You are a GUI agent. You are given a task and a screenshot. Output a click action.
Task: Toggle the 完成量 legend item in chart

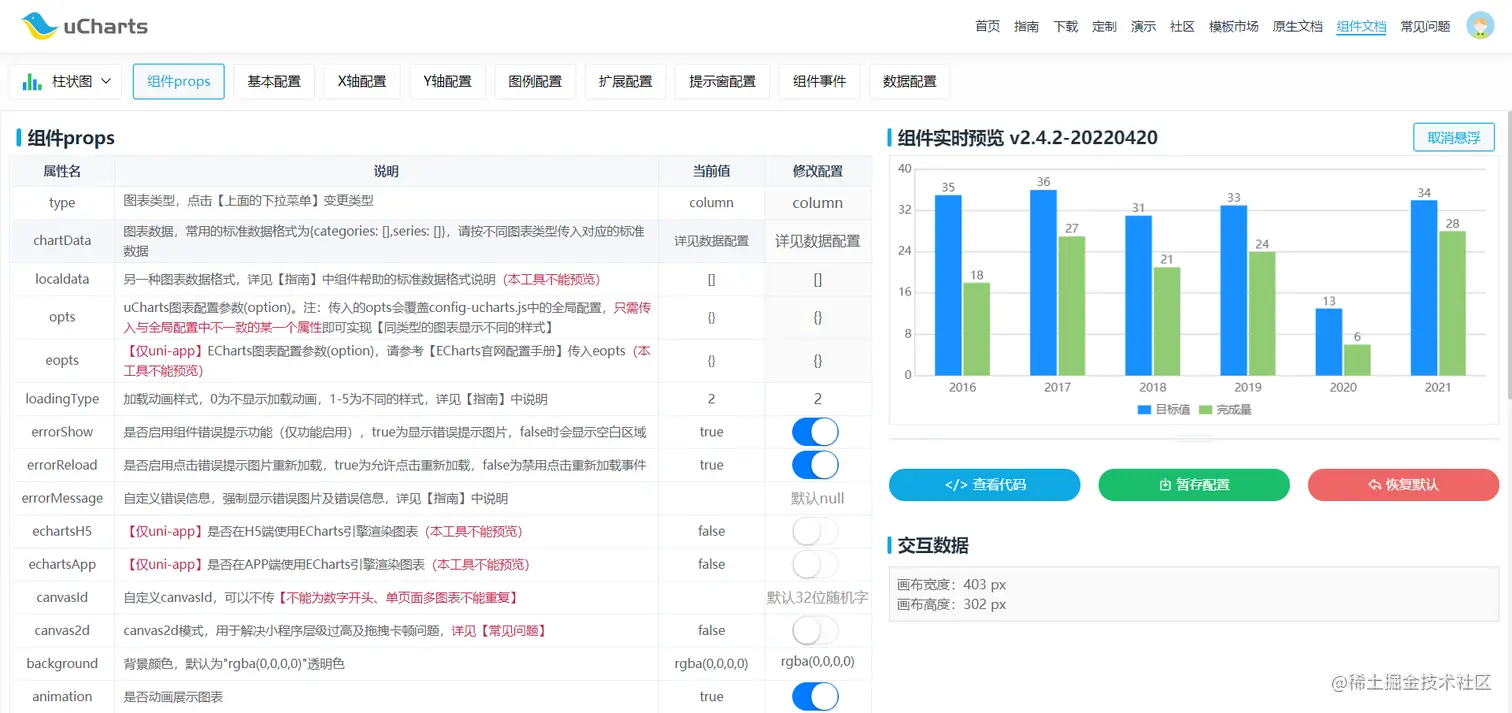(x=1225, y=409)
